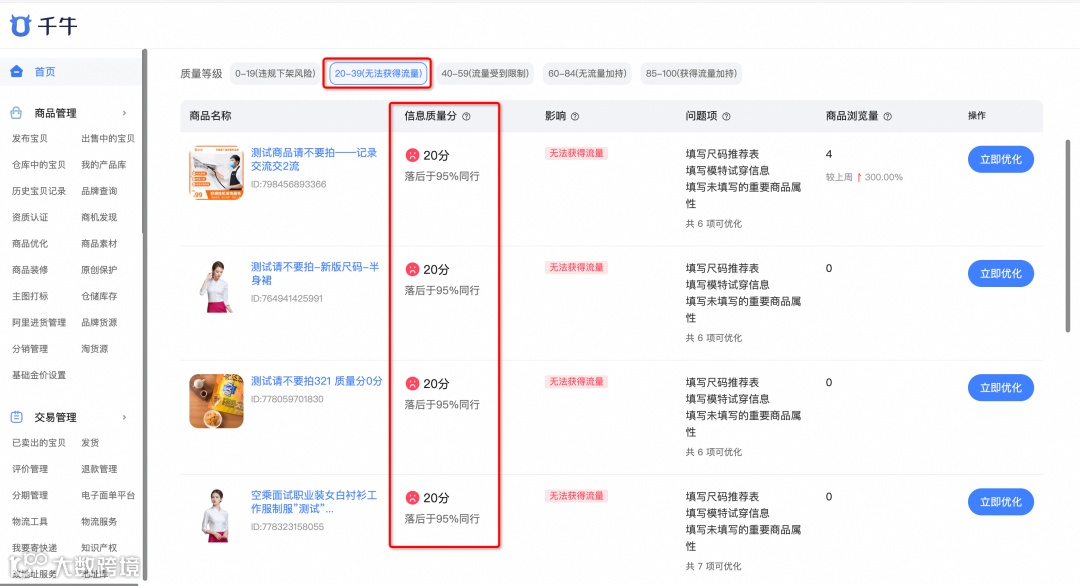The image size is (1080, 586).
Task: Click sad face icon for ID:798456893366 row
Action: click(412, 155)
